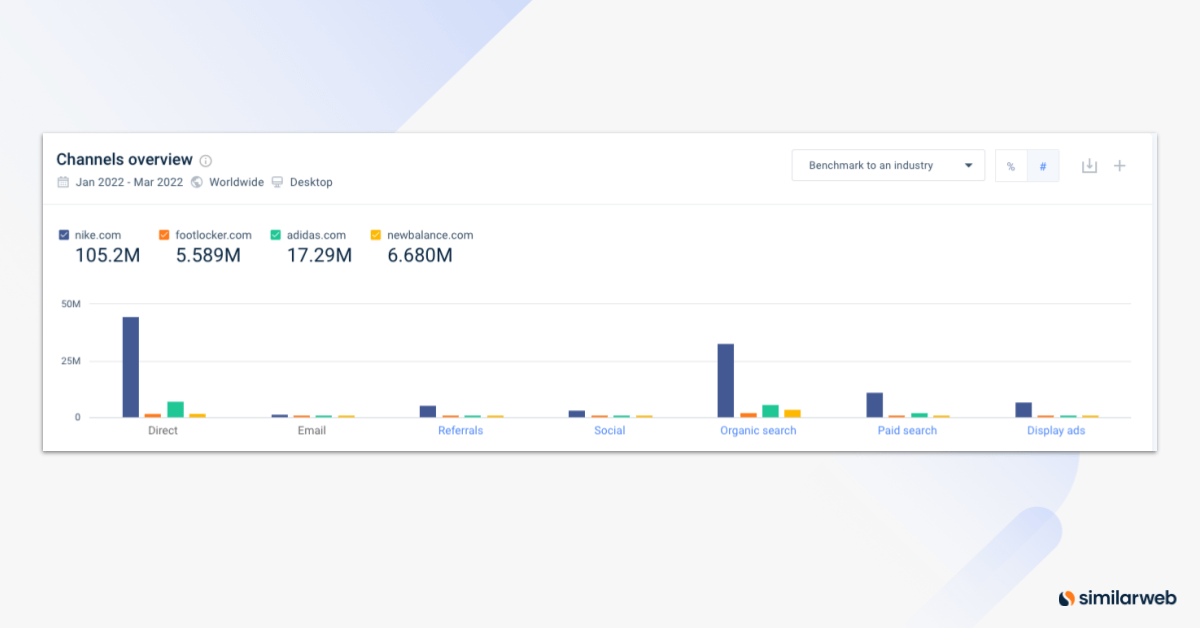The image size is (1200, 628).
Task: Open the Organic search channel link
Action: click(x=758, y=431)
